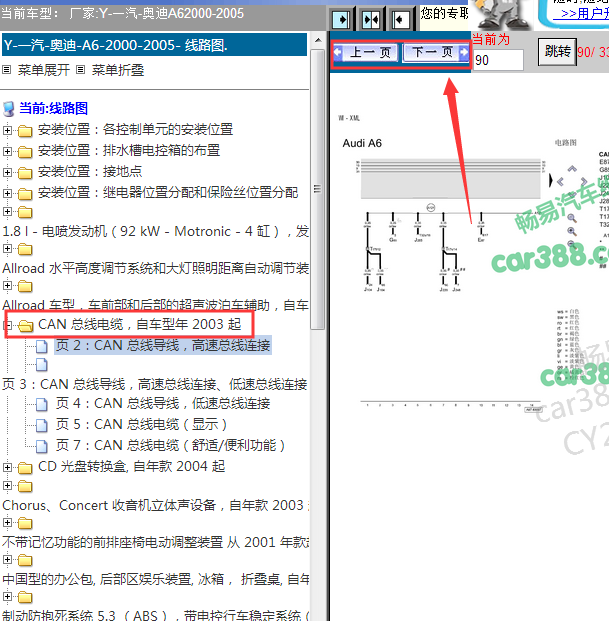Expand the 制动防抱死系统 5.3 folder node

tap(7, 596)
